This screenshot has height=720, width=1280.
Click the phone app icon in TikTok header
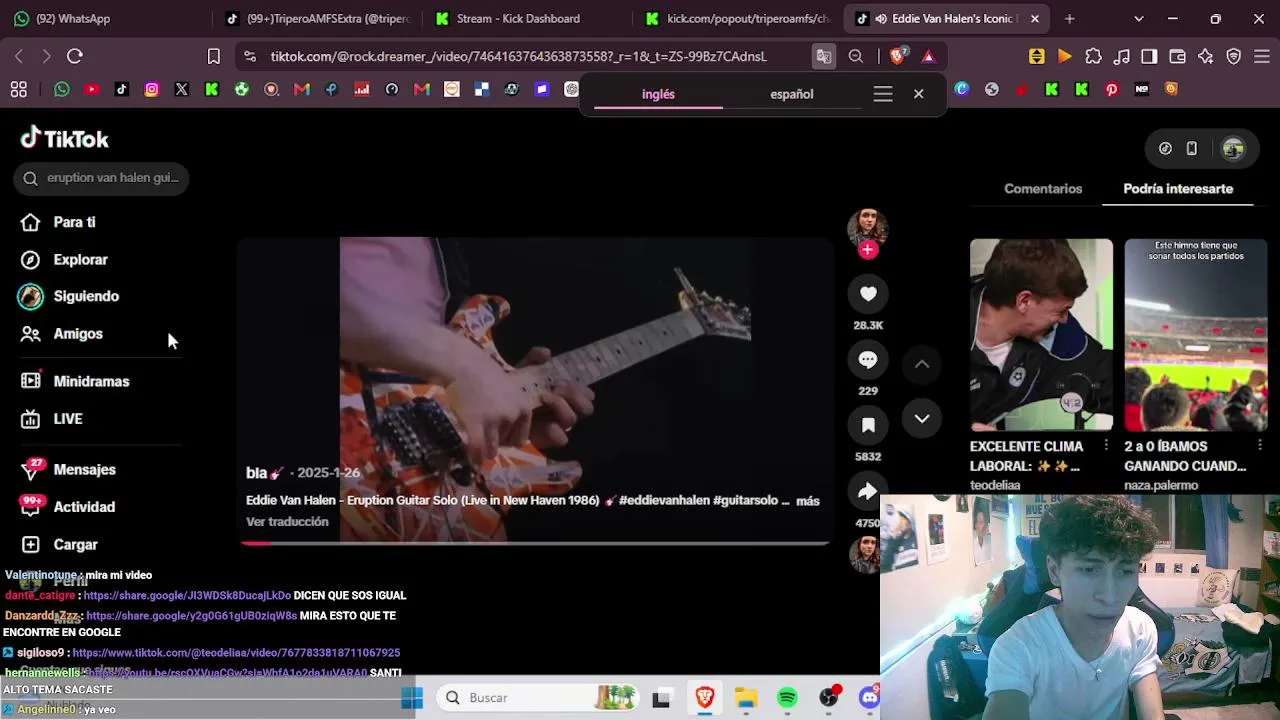[1191, 149]
